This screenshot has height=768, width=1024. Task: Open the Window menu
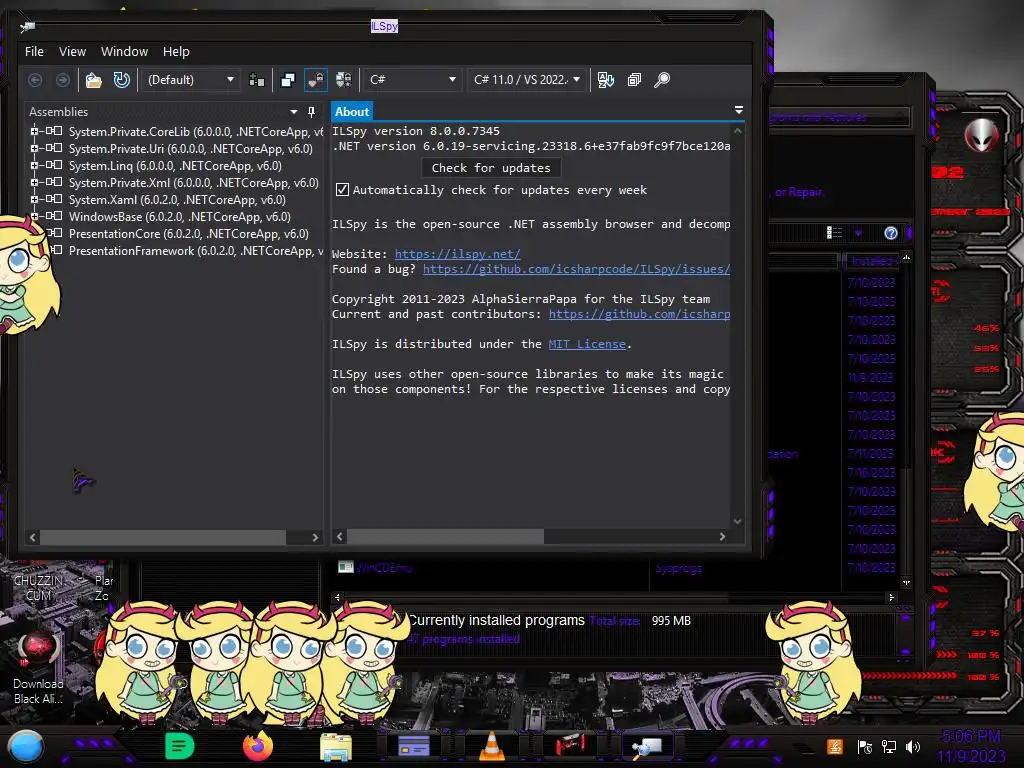pos(124,52)
